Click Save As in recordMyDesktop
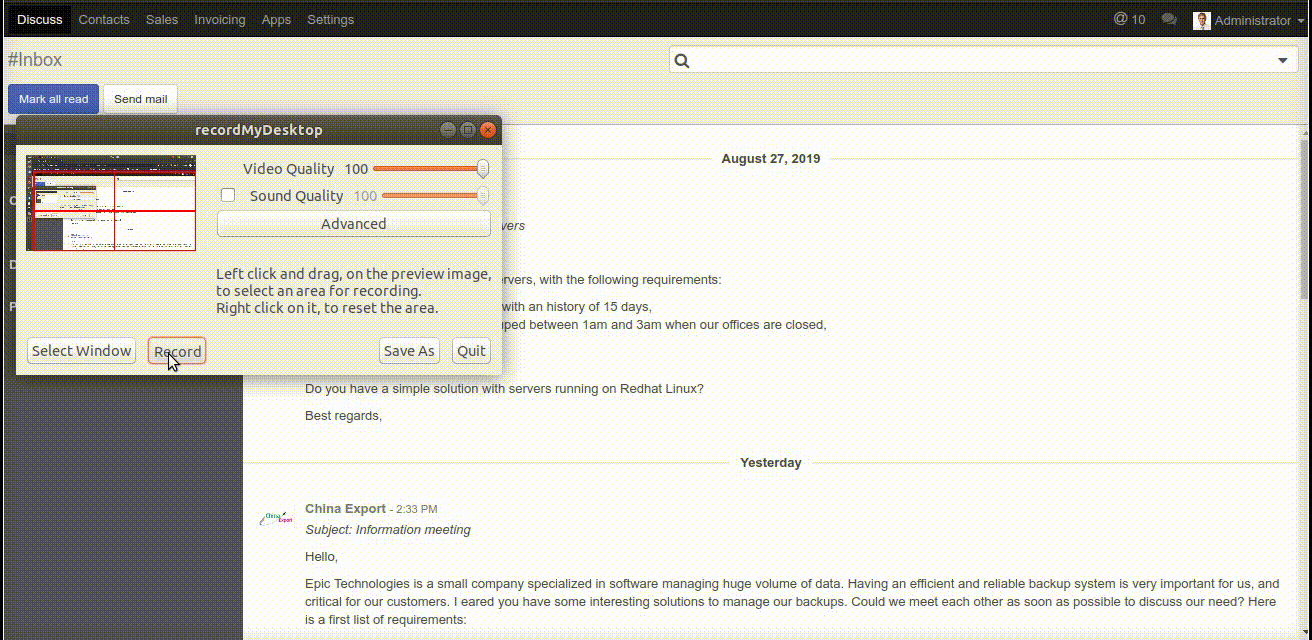Image resolution: width=1312 pixels, height=640 pixels. click(409, 350)
